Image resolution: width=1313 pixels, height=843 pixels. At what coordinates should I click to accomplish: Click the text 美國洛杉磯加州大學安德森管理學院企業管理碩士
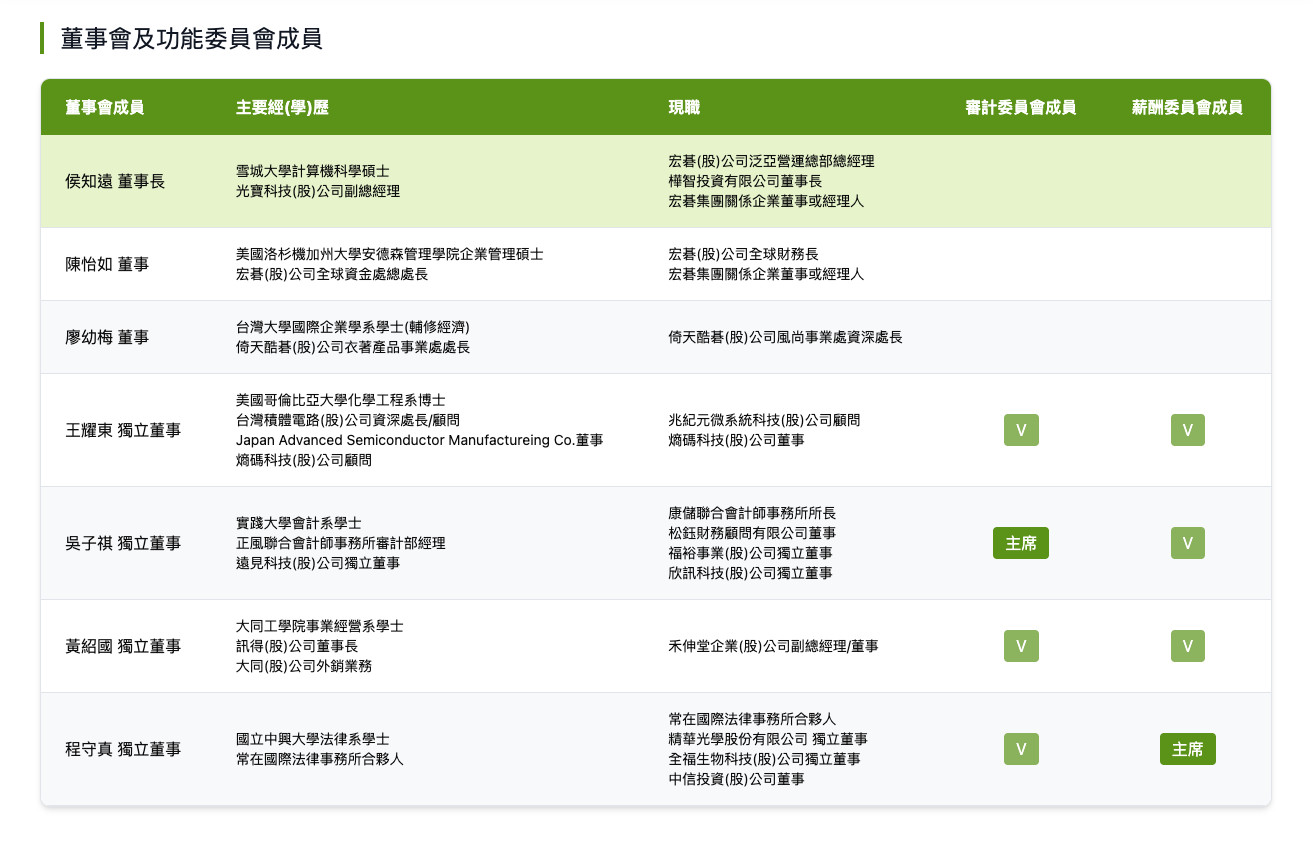point(390,254)
